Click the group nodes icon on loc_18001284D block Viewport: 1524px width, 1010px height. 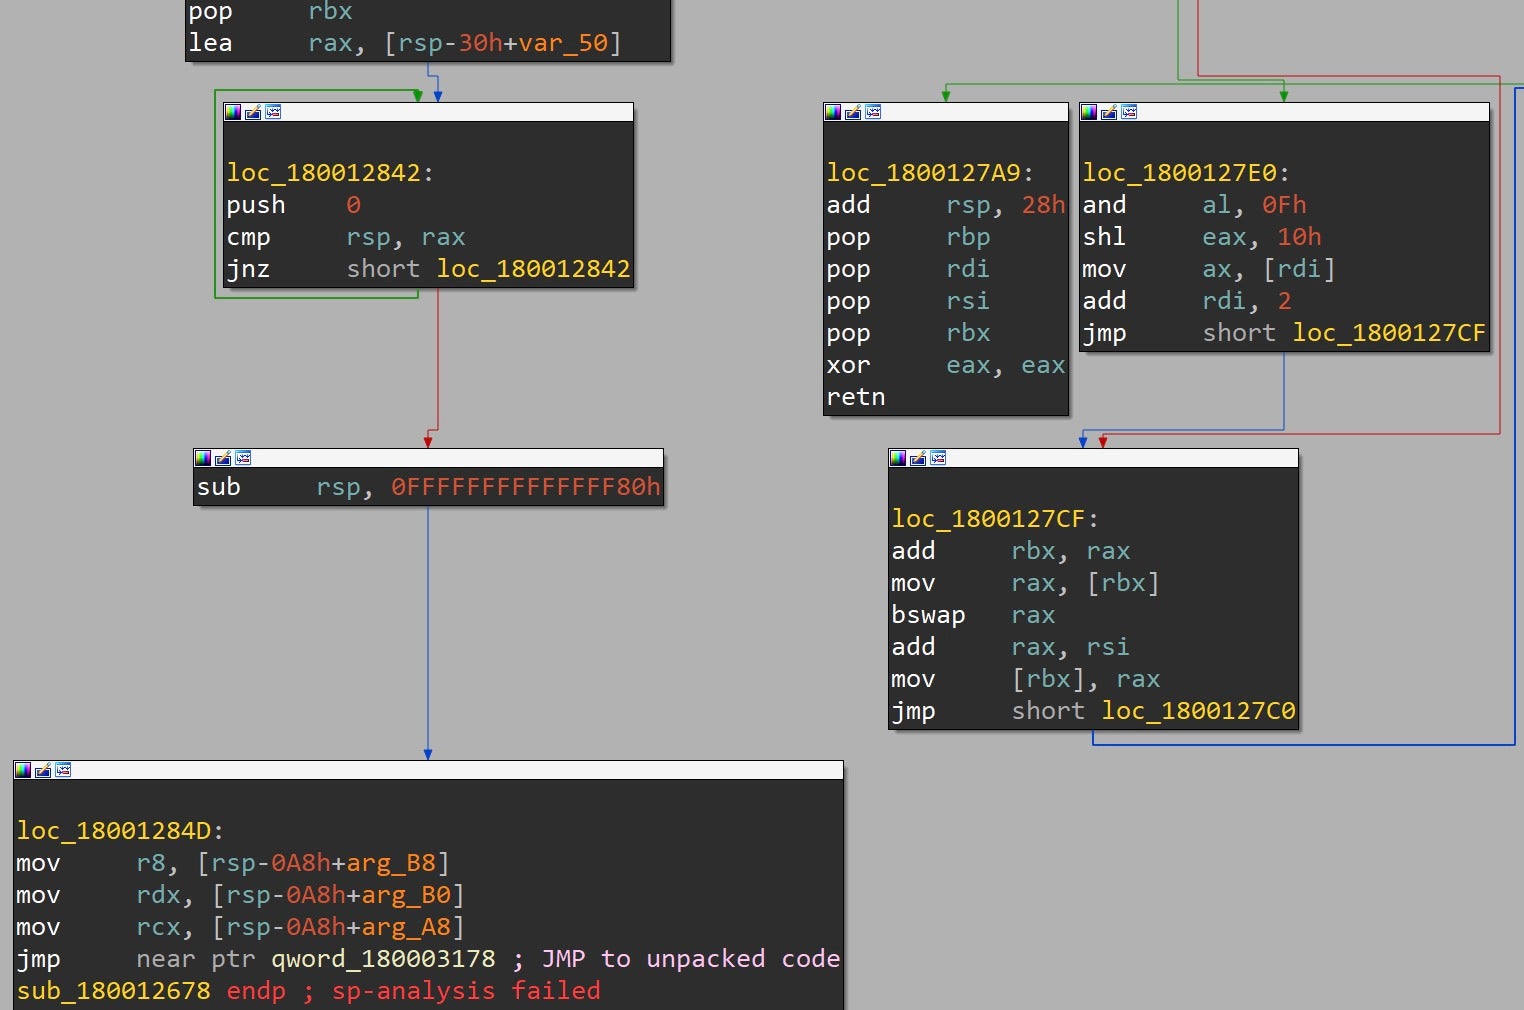pyautogui.click(x=63, y=770)
